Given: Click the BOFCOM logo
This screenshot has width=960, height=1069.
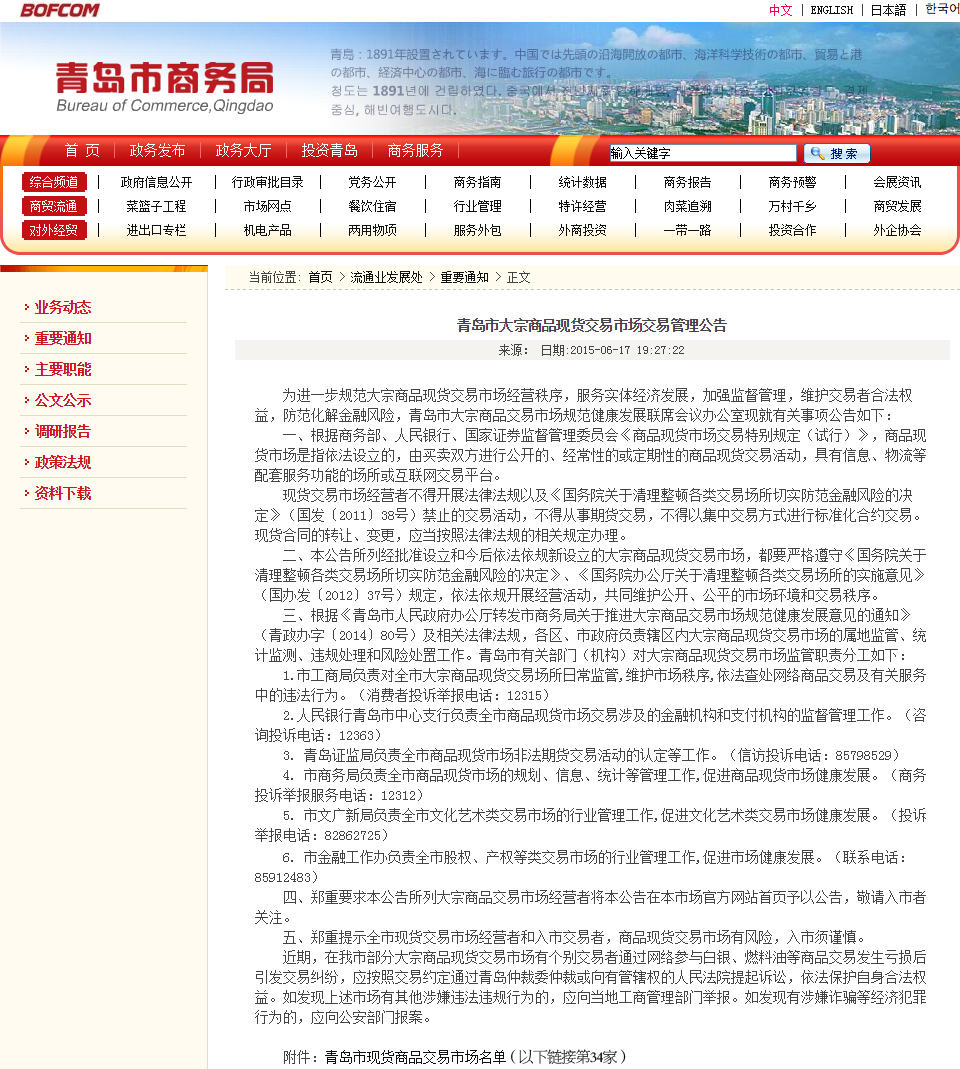Looking at the screenshot, I should (59, 10).
